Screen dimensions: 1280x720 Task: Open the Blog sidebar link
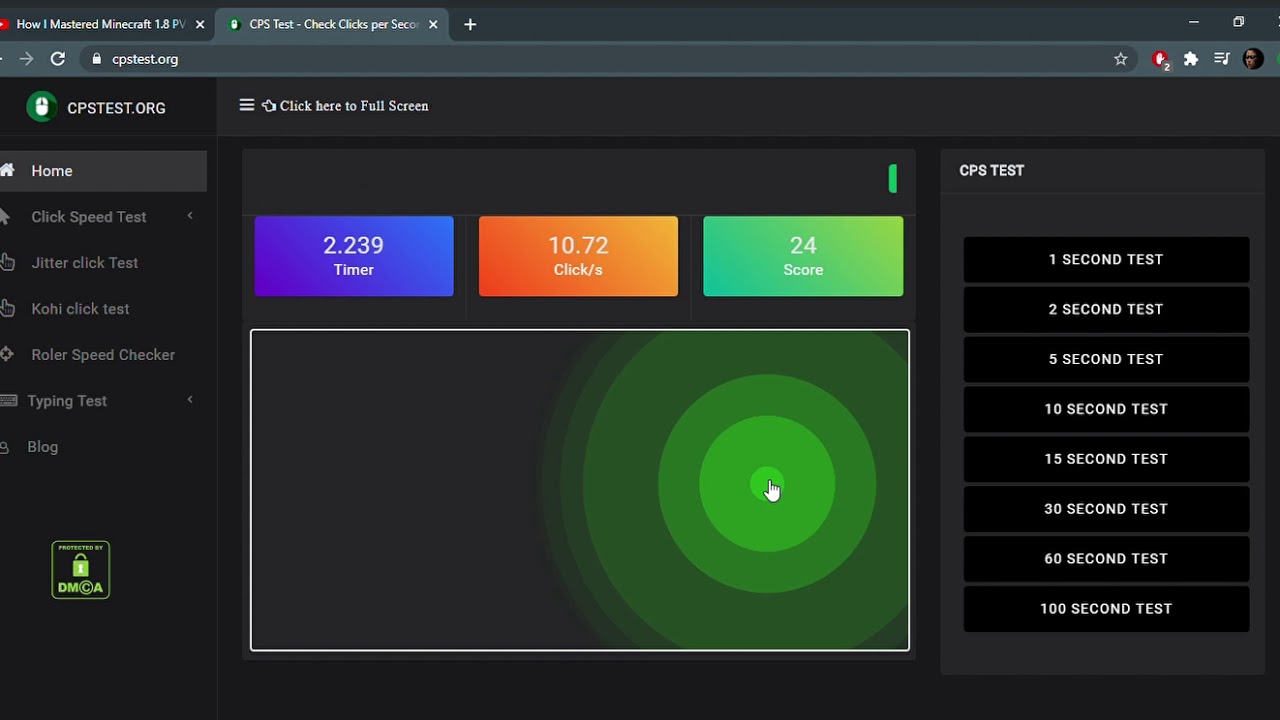pyautogui.click(x=42, y=447)
